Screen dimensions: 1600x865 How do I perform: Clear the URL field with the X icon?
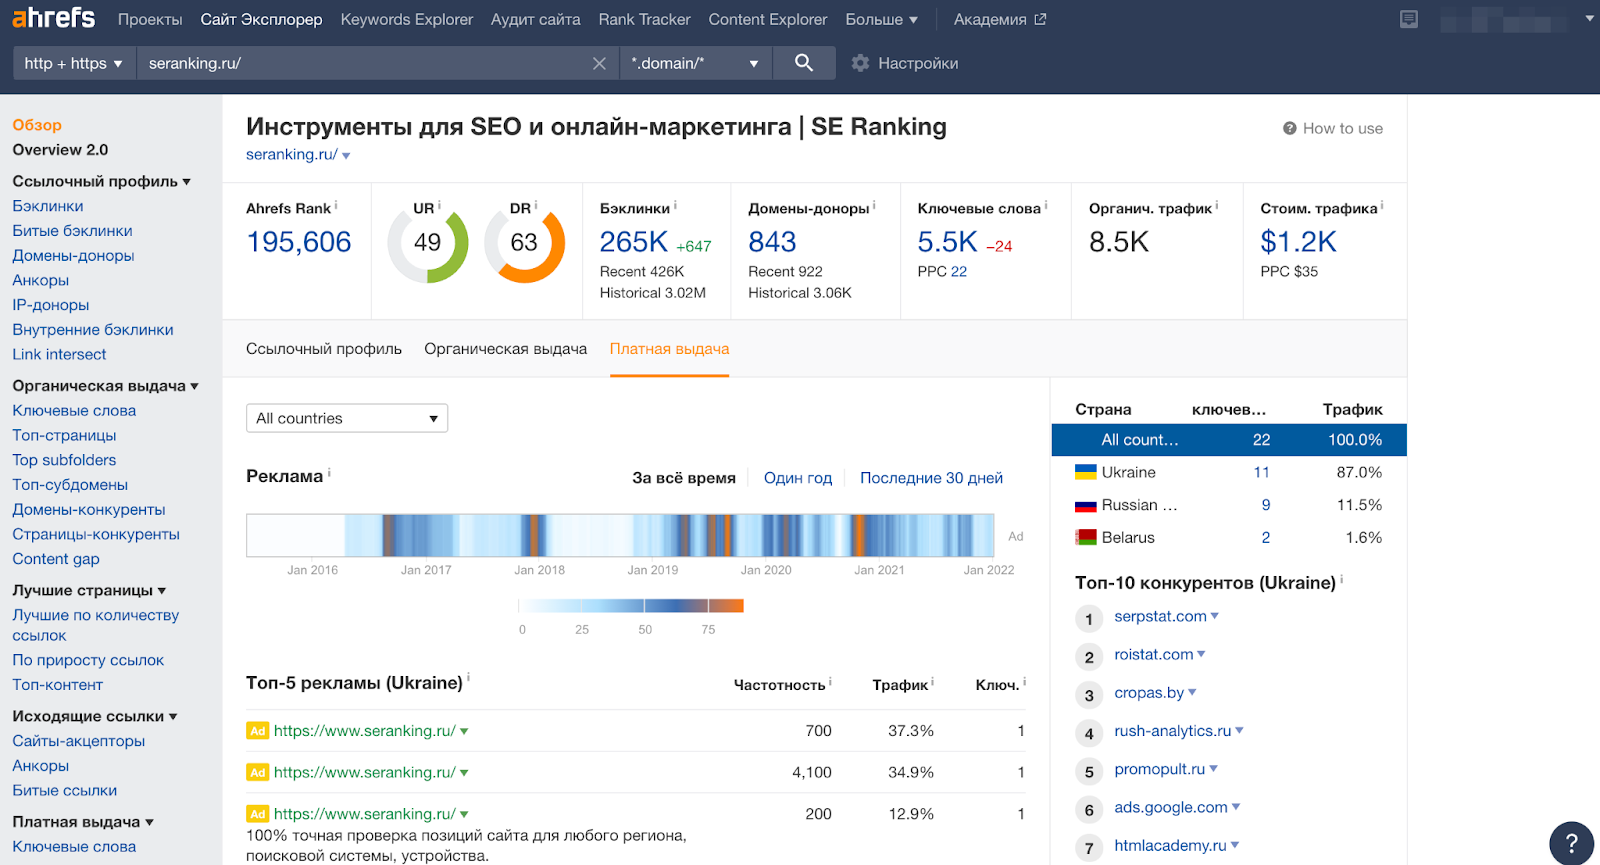(599, 63)
